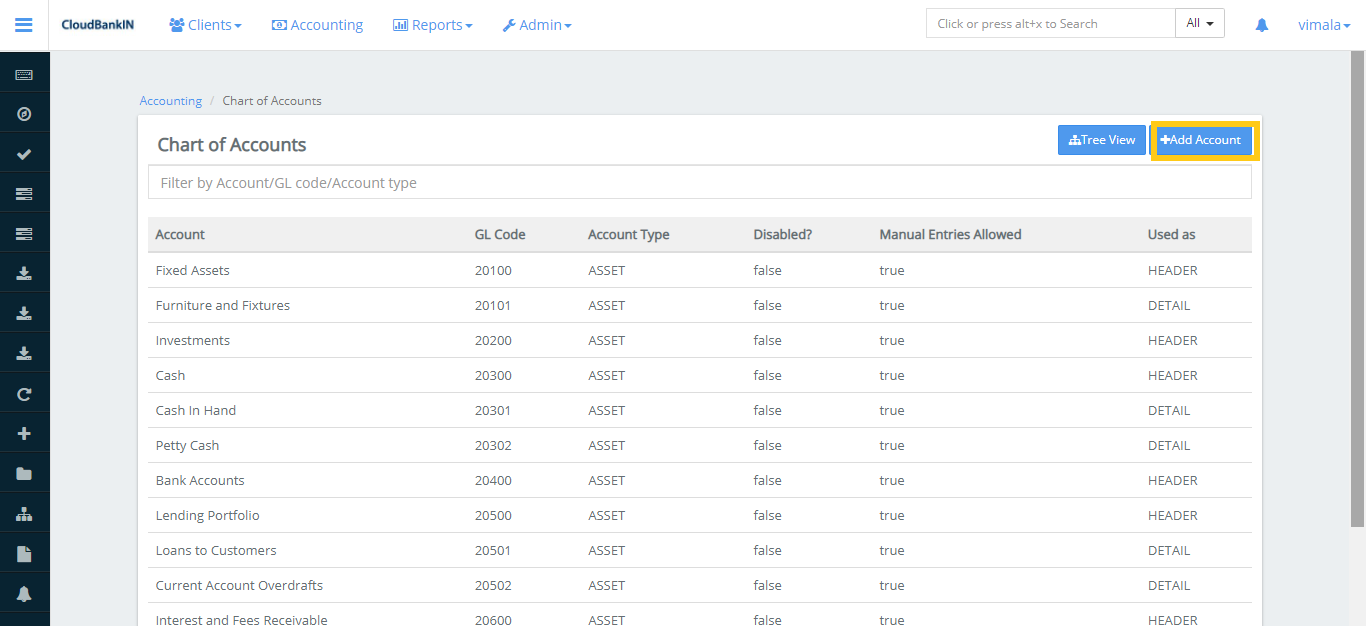
Task: Click the checkmark approvals icon in sidebar
Action: coord(24,152)
